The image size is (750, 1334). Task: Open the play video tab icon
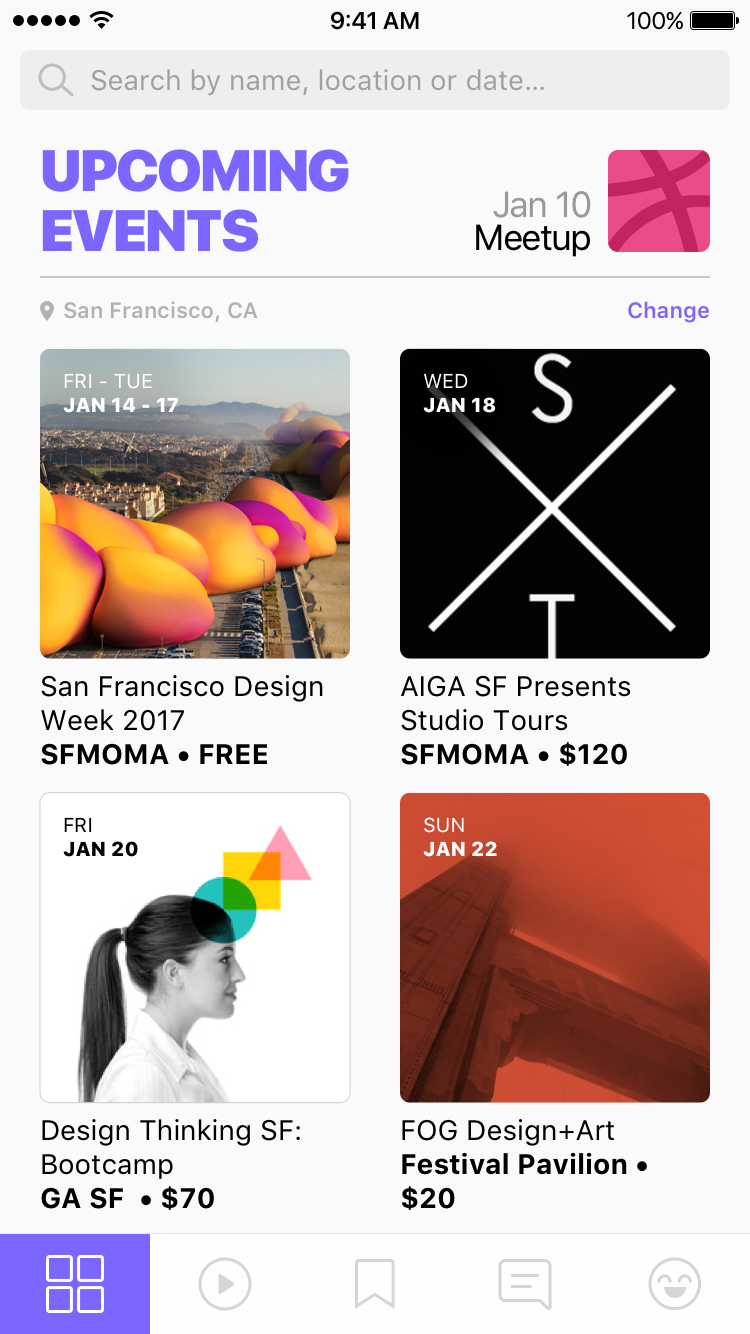click(225, 1284)
